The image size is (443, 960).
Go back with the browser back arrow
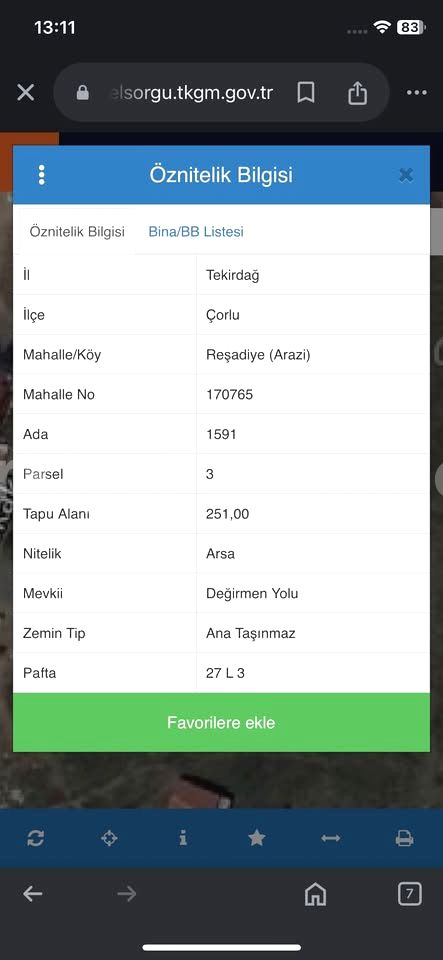click(x=32, y=894)
